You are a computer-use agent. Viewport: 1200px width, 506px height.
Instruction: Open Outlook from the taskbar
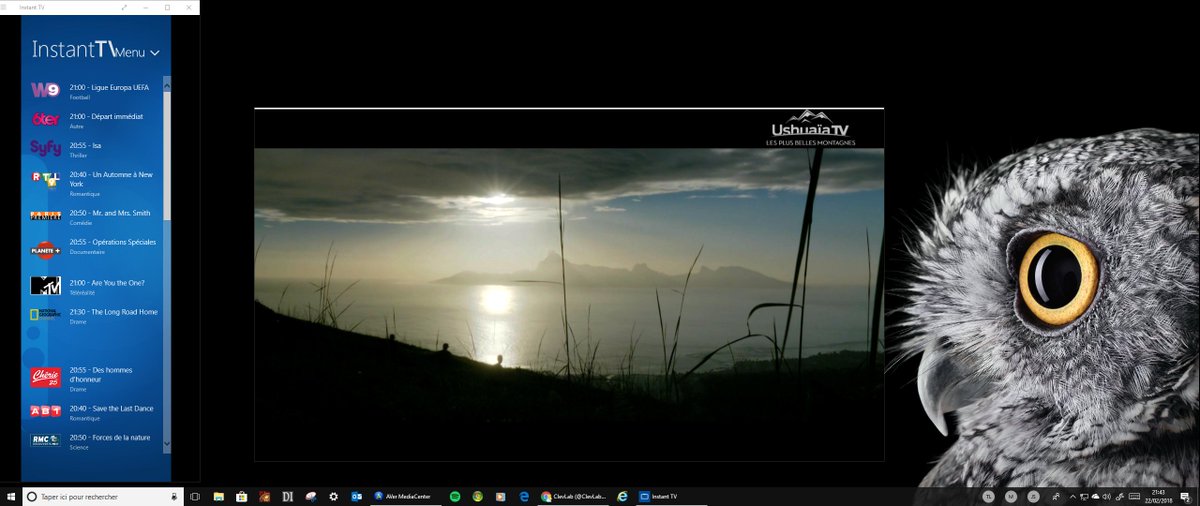click(356, 496)
